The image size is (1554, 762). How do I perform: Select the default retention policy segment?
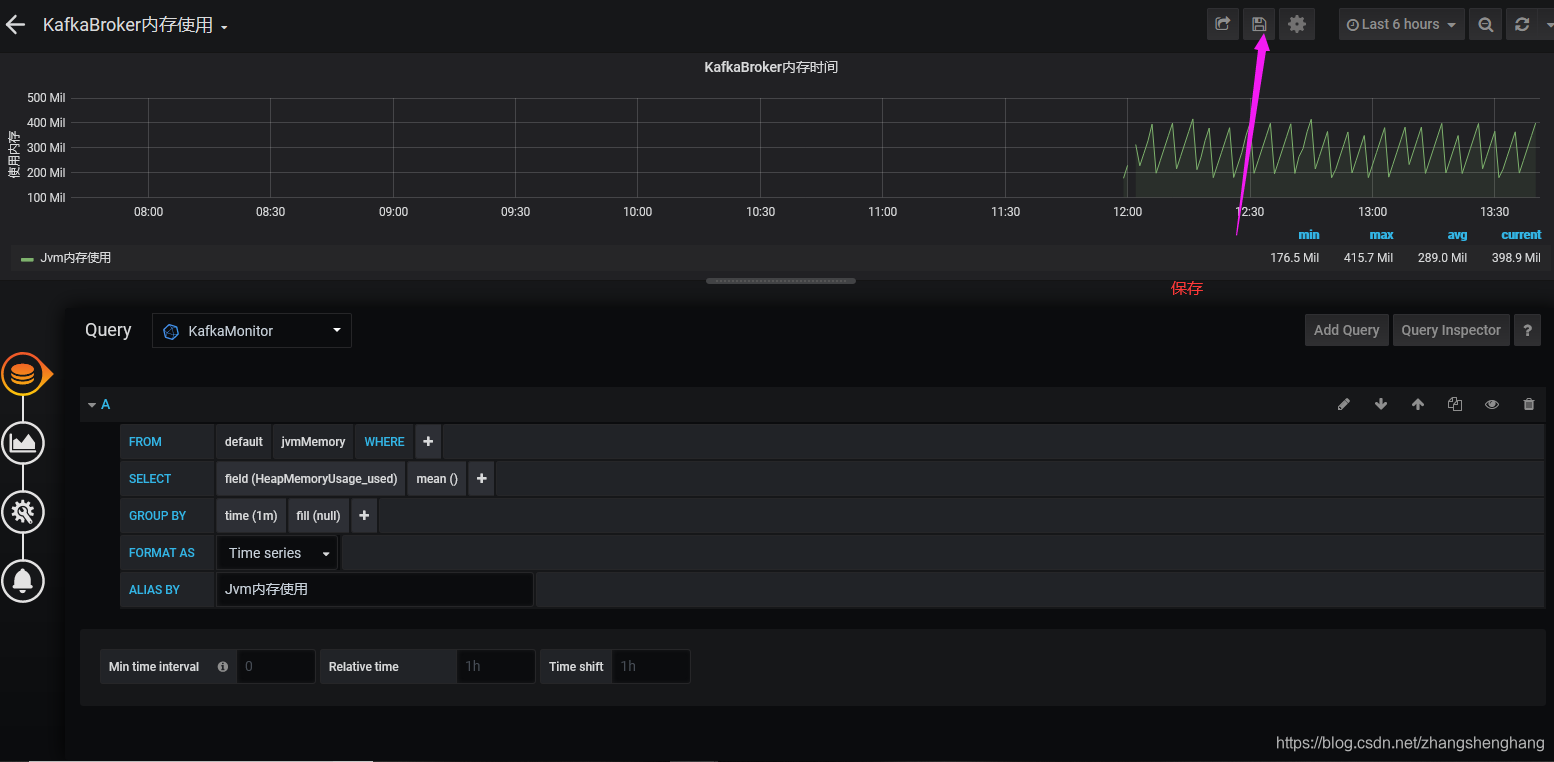coord(243,441)
